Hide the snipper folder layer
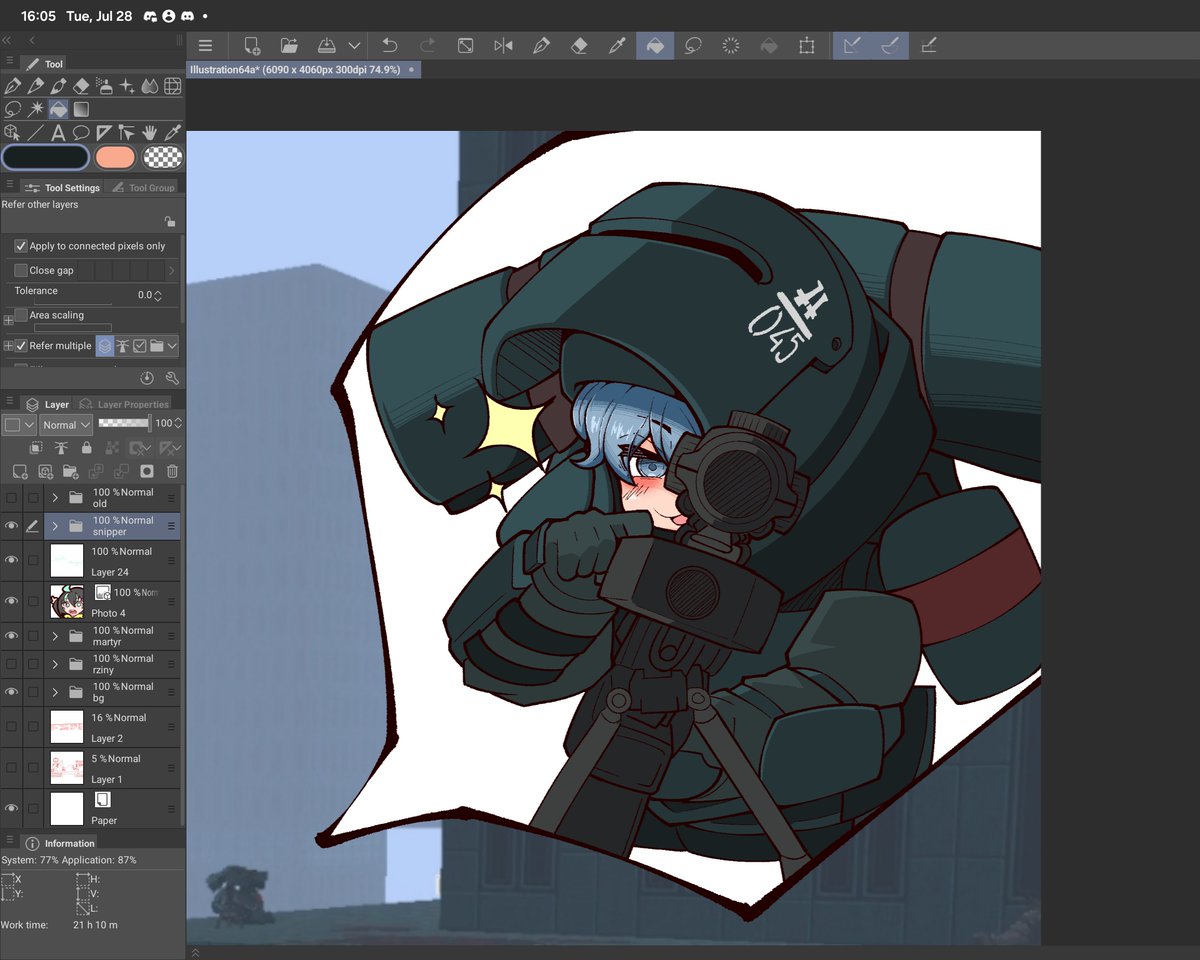 pos(11,526)
